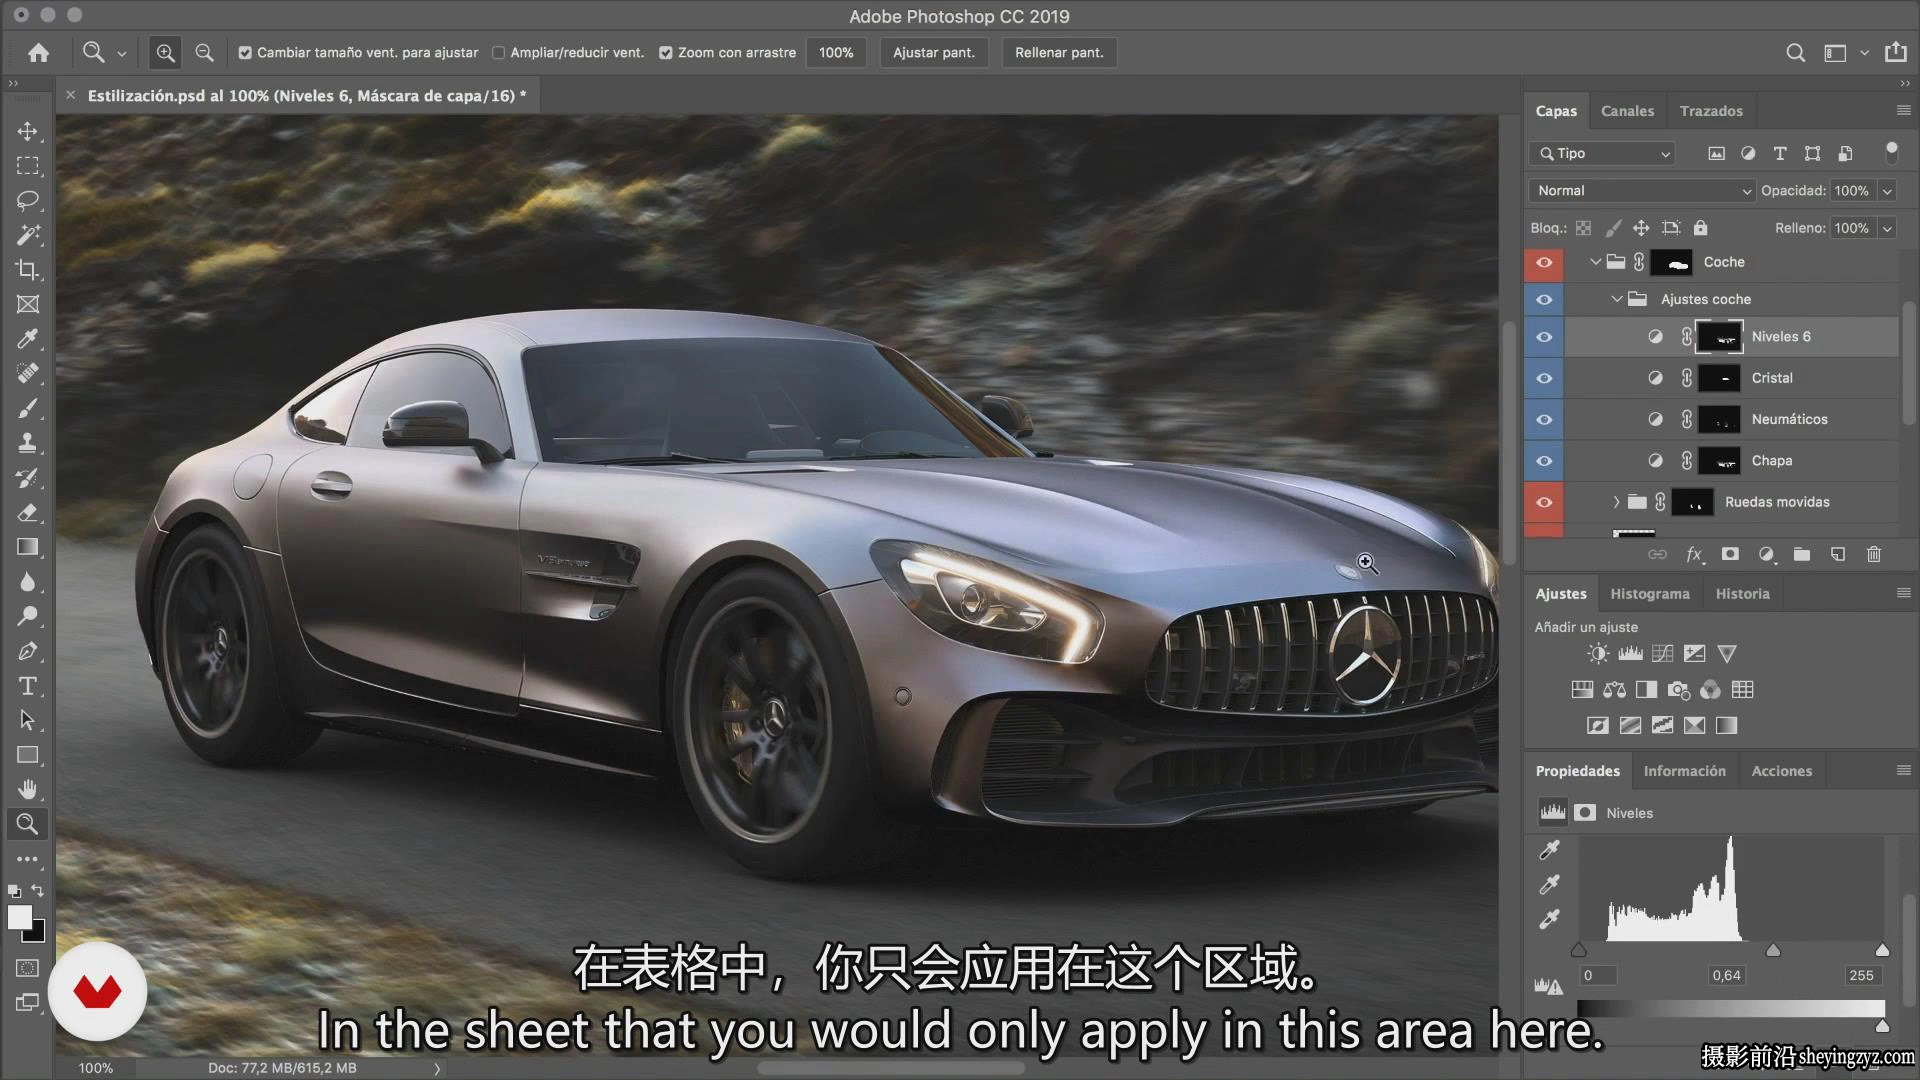Select the Horizontal Type tool
Screen dimensions: 1920x1080
(x=27, y=686)
